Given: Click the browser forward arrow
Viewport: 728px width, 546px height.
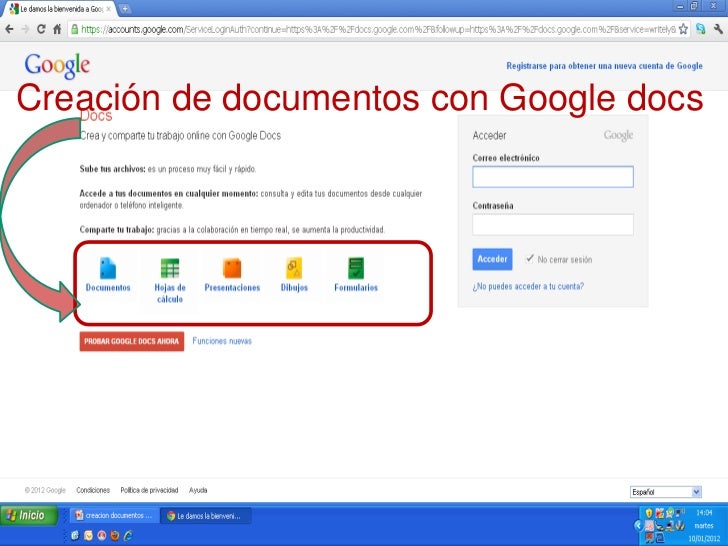Looking at the screenshot, I should [25, 29].
